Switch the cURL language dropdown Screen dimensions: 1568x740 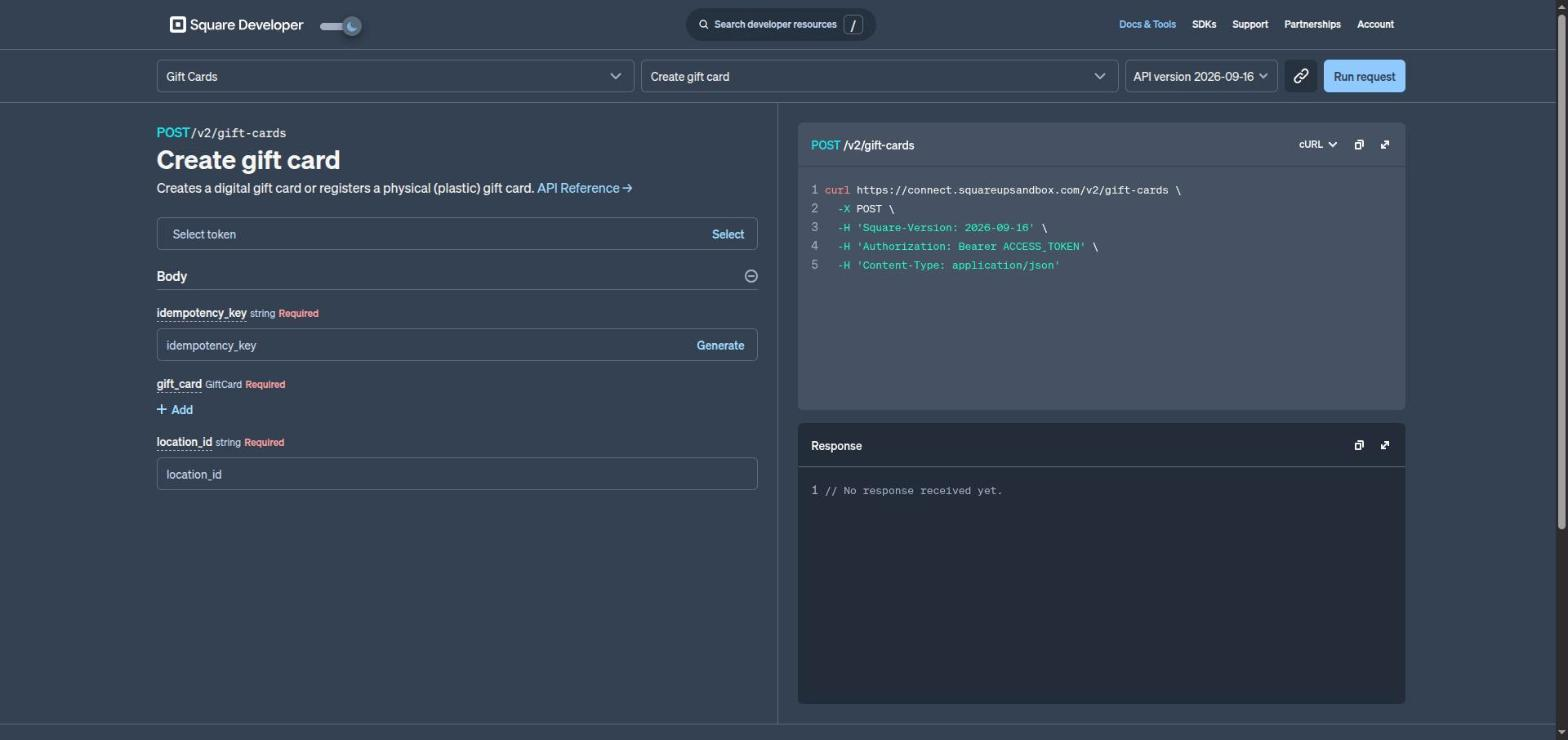click(1318, 145)
